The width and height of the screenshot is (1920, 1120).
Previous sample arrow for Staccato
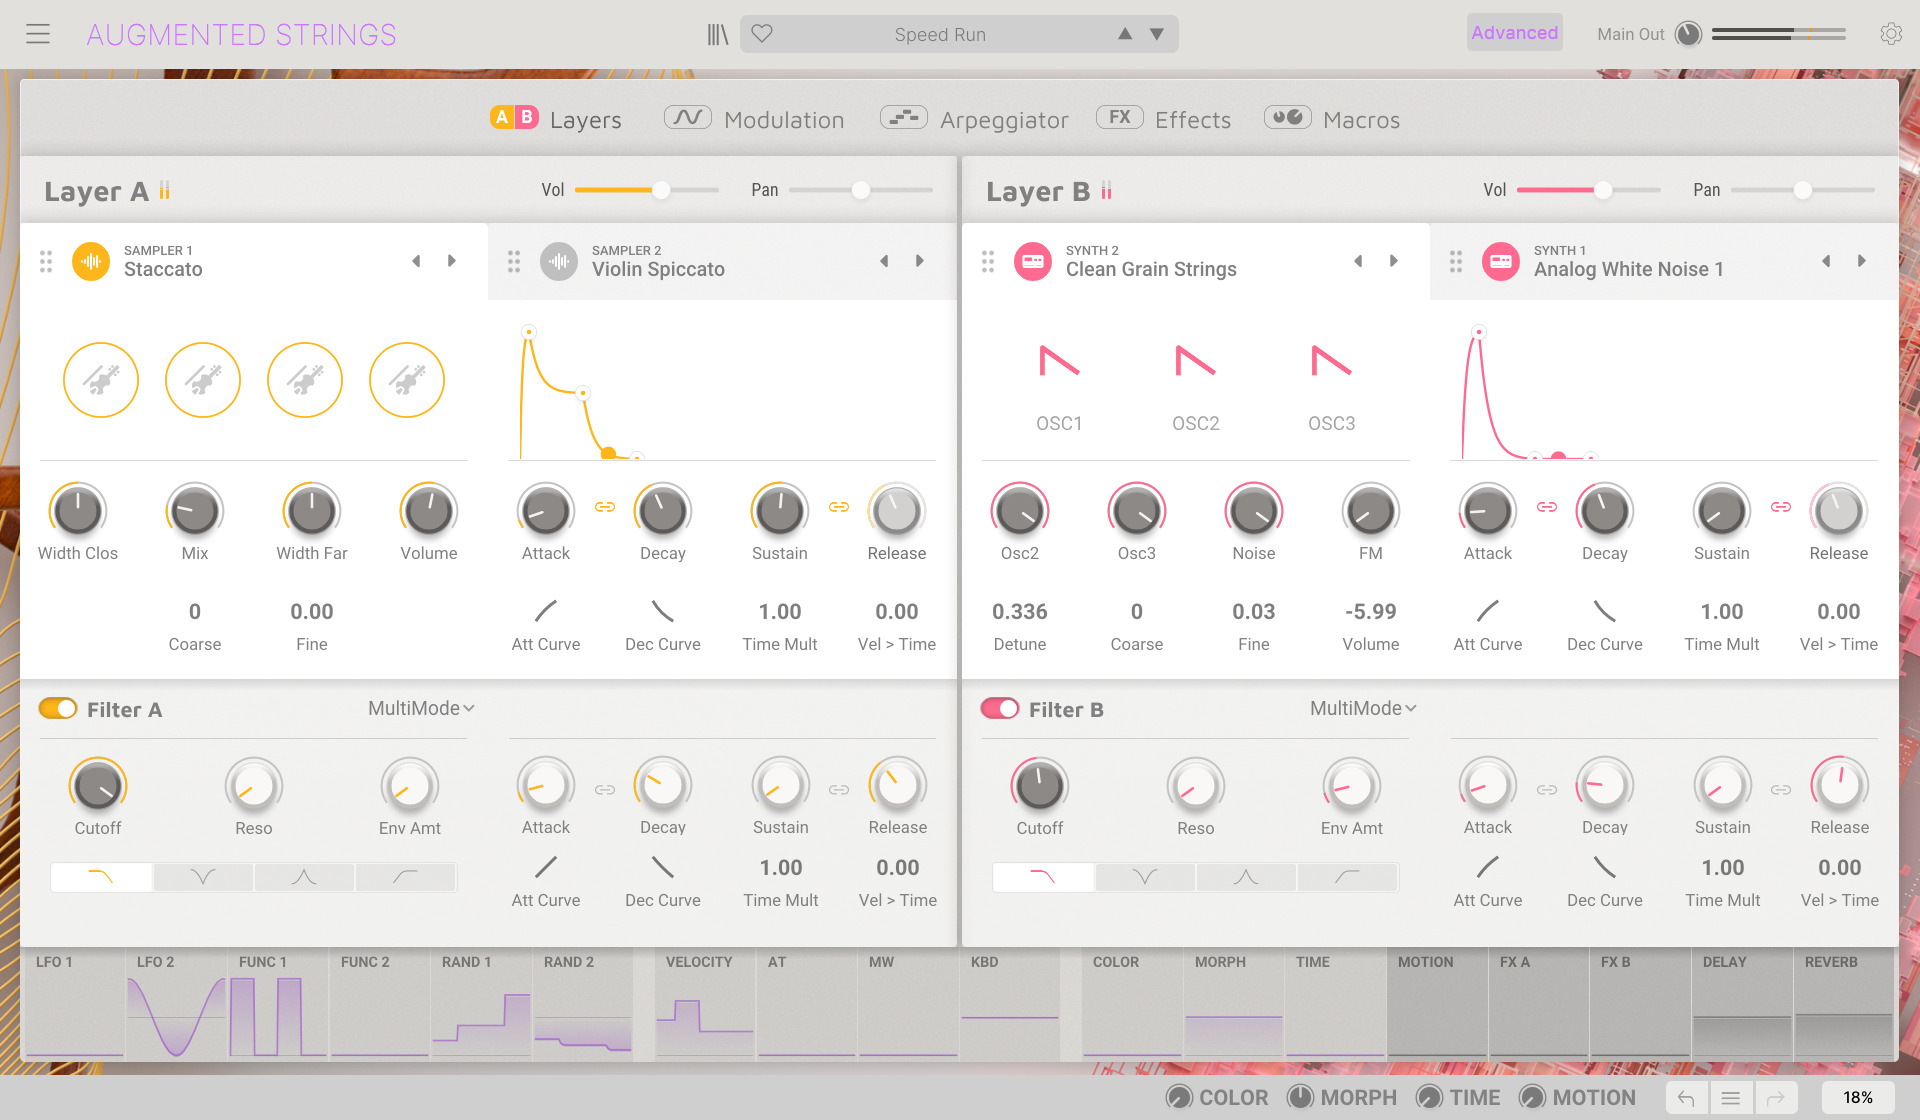(416, 261)
